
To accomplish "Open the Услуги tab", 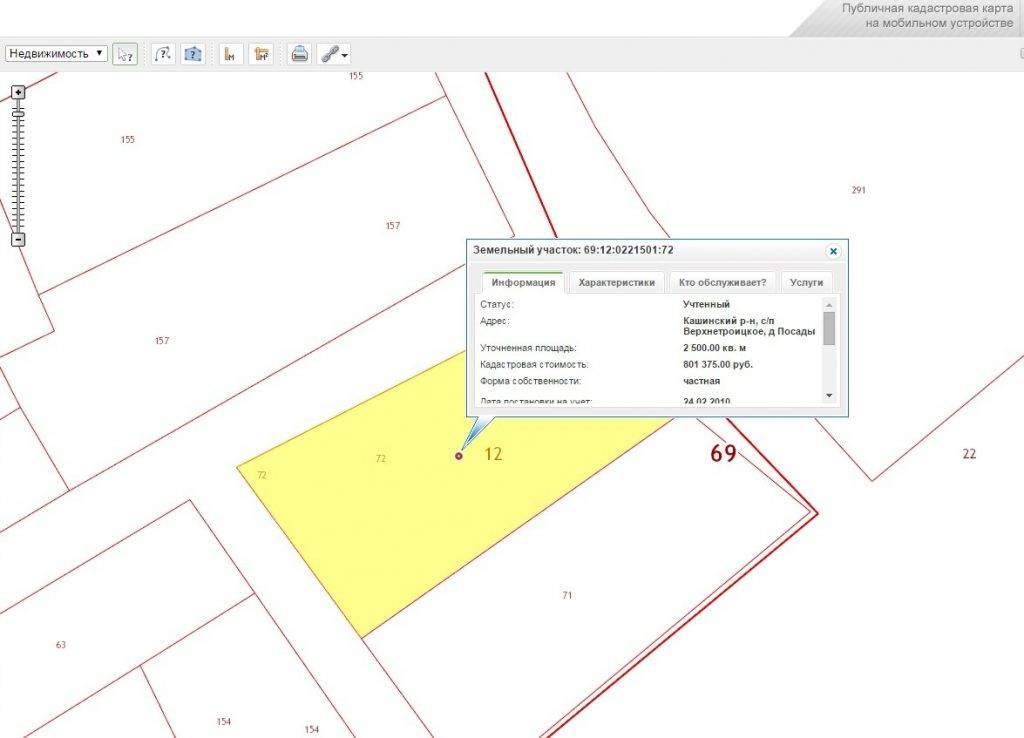I will (806, 283).
